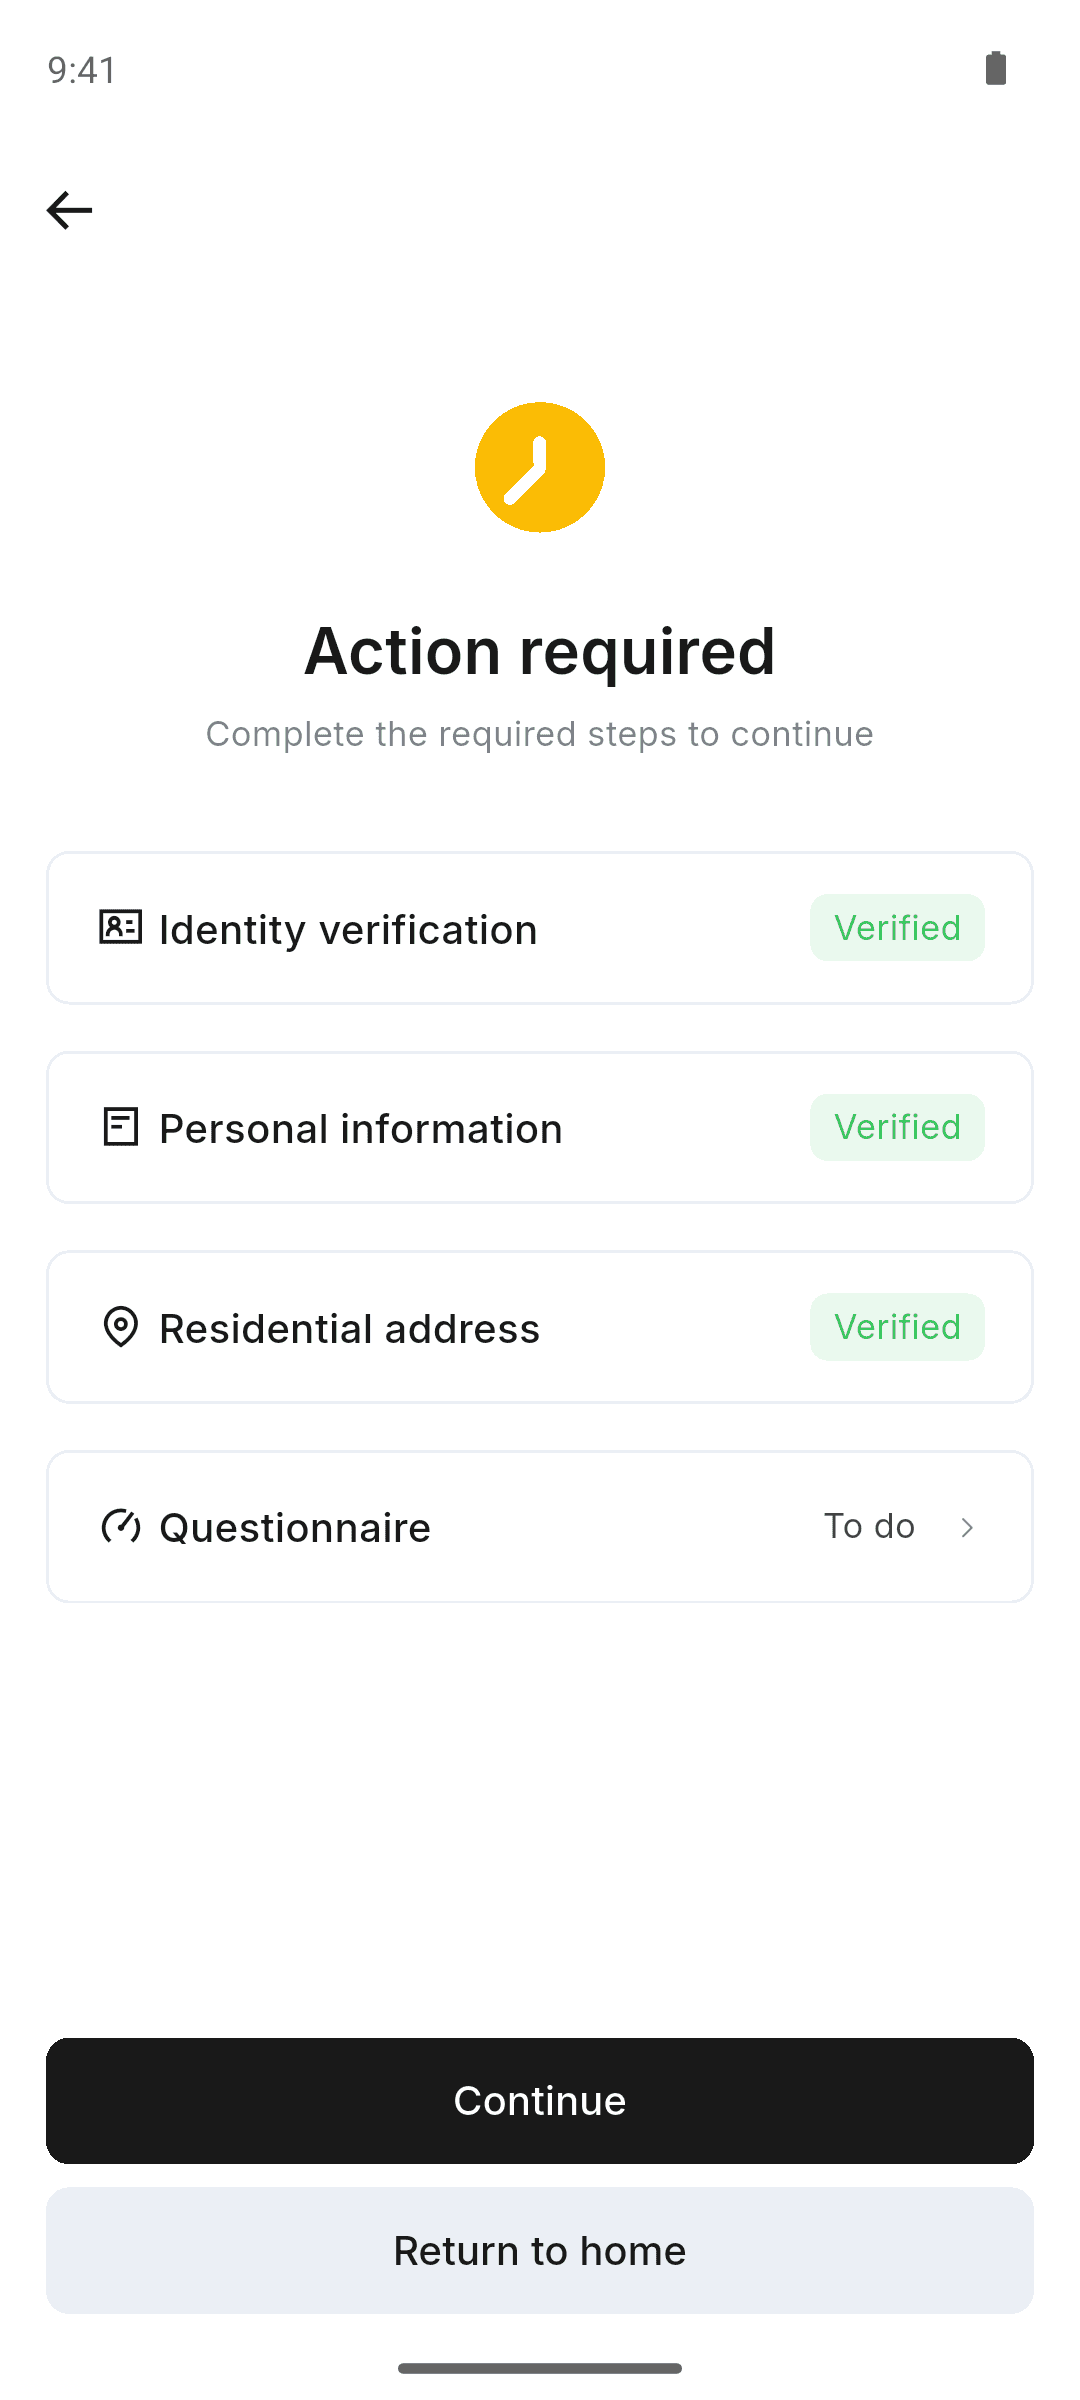This screenshot has height=2400, width=1080.
Task: Tap the Identity verification Verified badge
Action: tap(897, 928)
